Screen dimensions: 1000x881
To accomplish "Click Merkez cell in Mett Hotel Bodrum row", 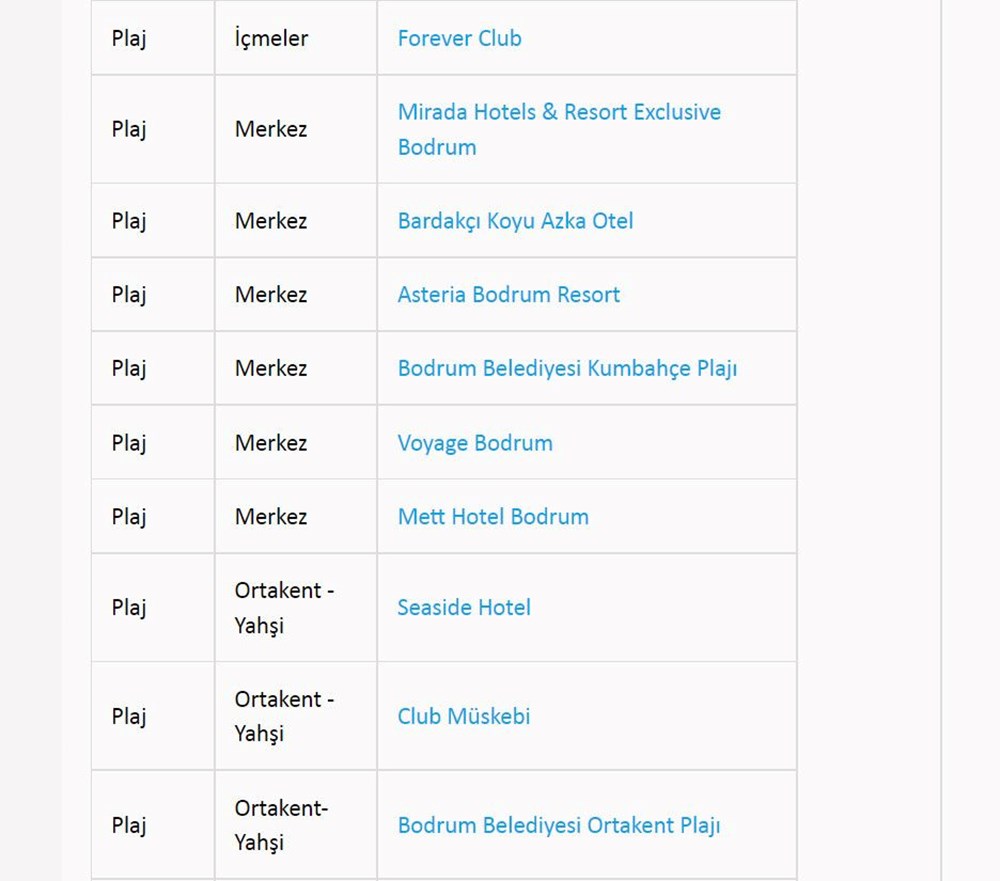I will point(270,517).
